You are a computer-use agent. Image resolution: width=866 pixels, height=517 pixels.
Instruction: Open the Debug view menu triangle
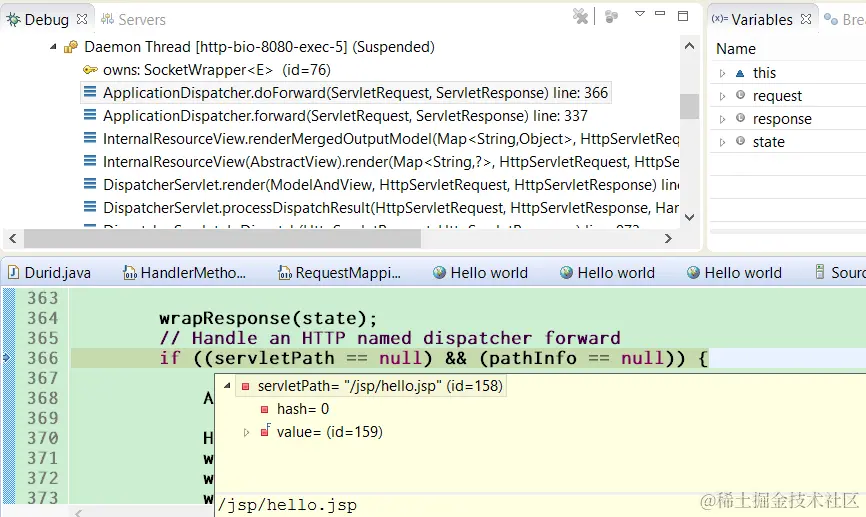point(640,14)
